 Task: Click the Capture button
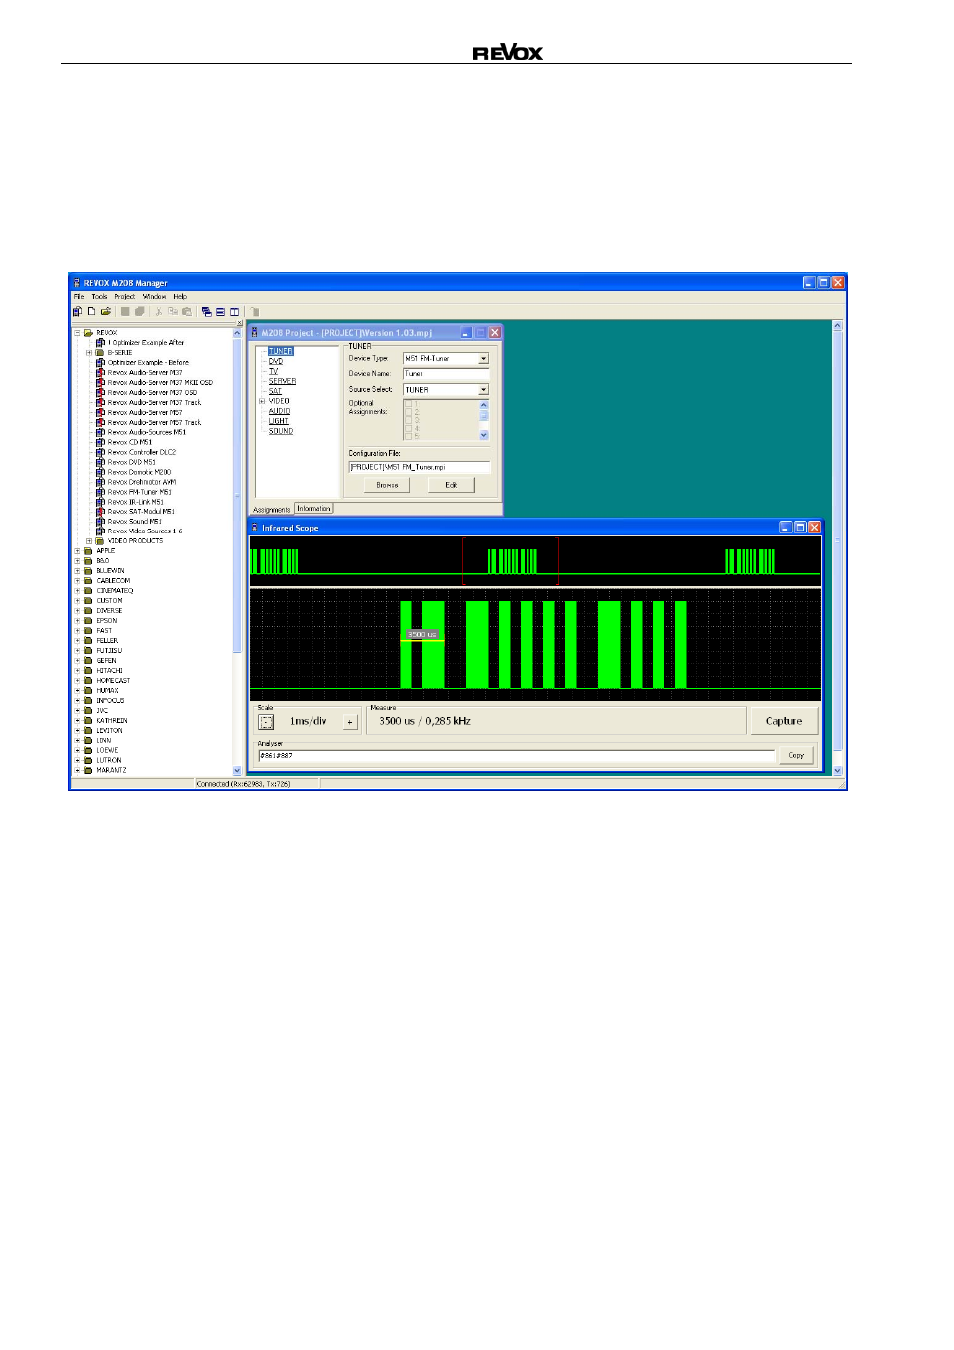point(784,721)
